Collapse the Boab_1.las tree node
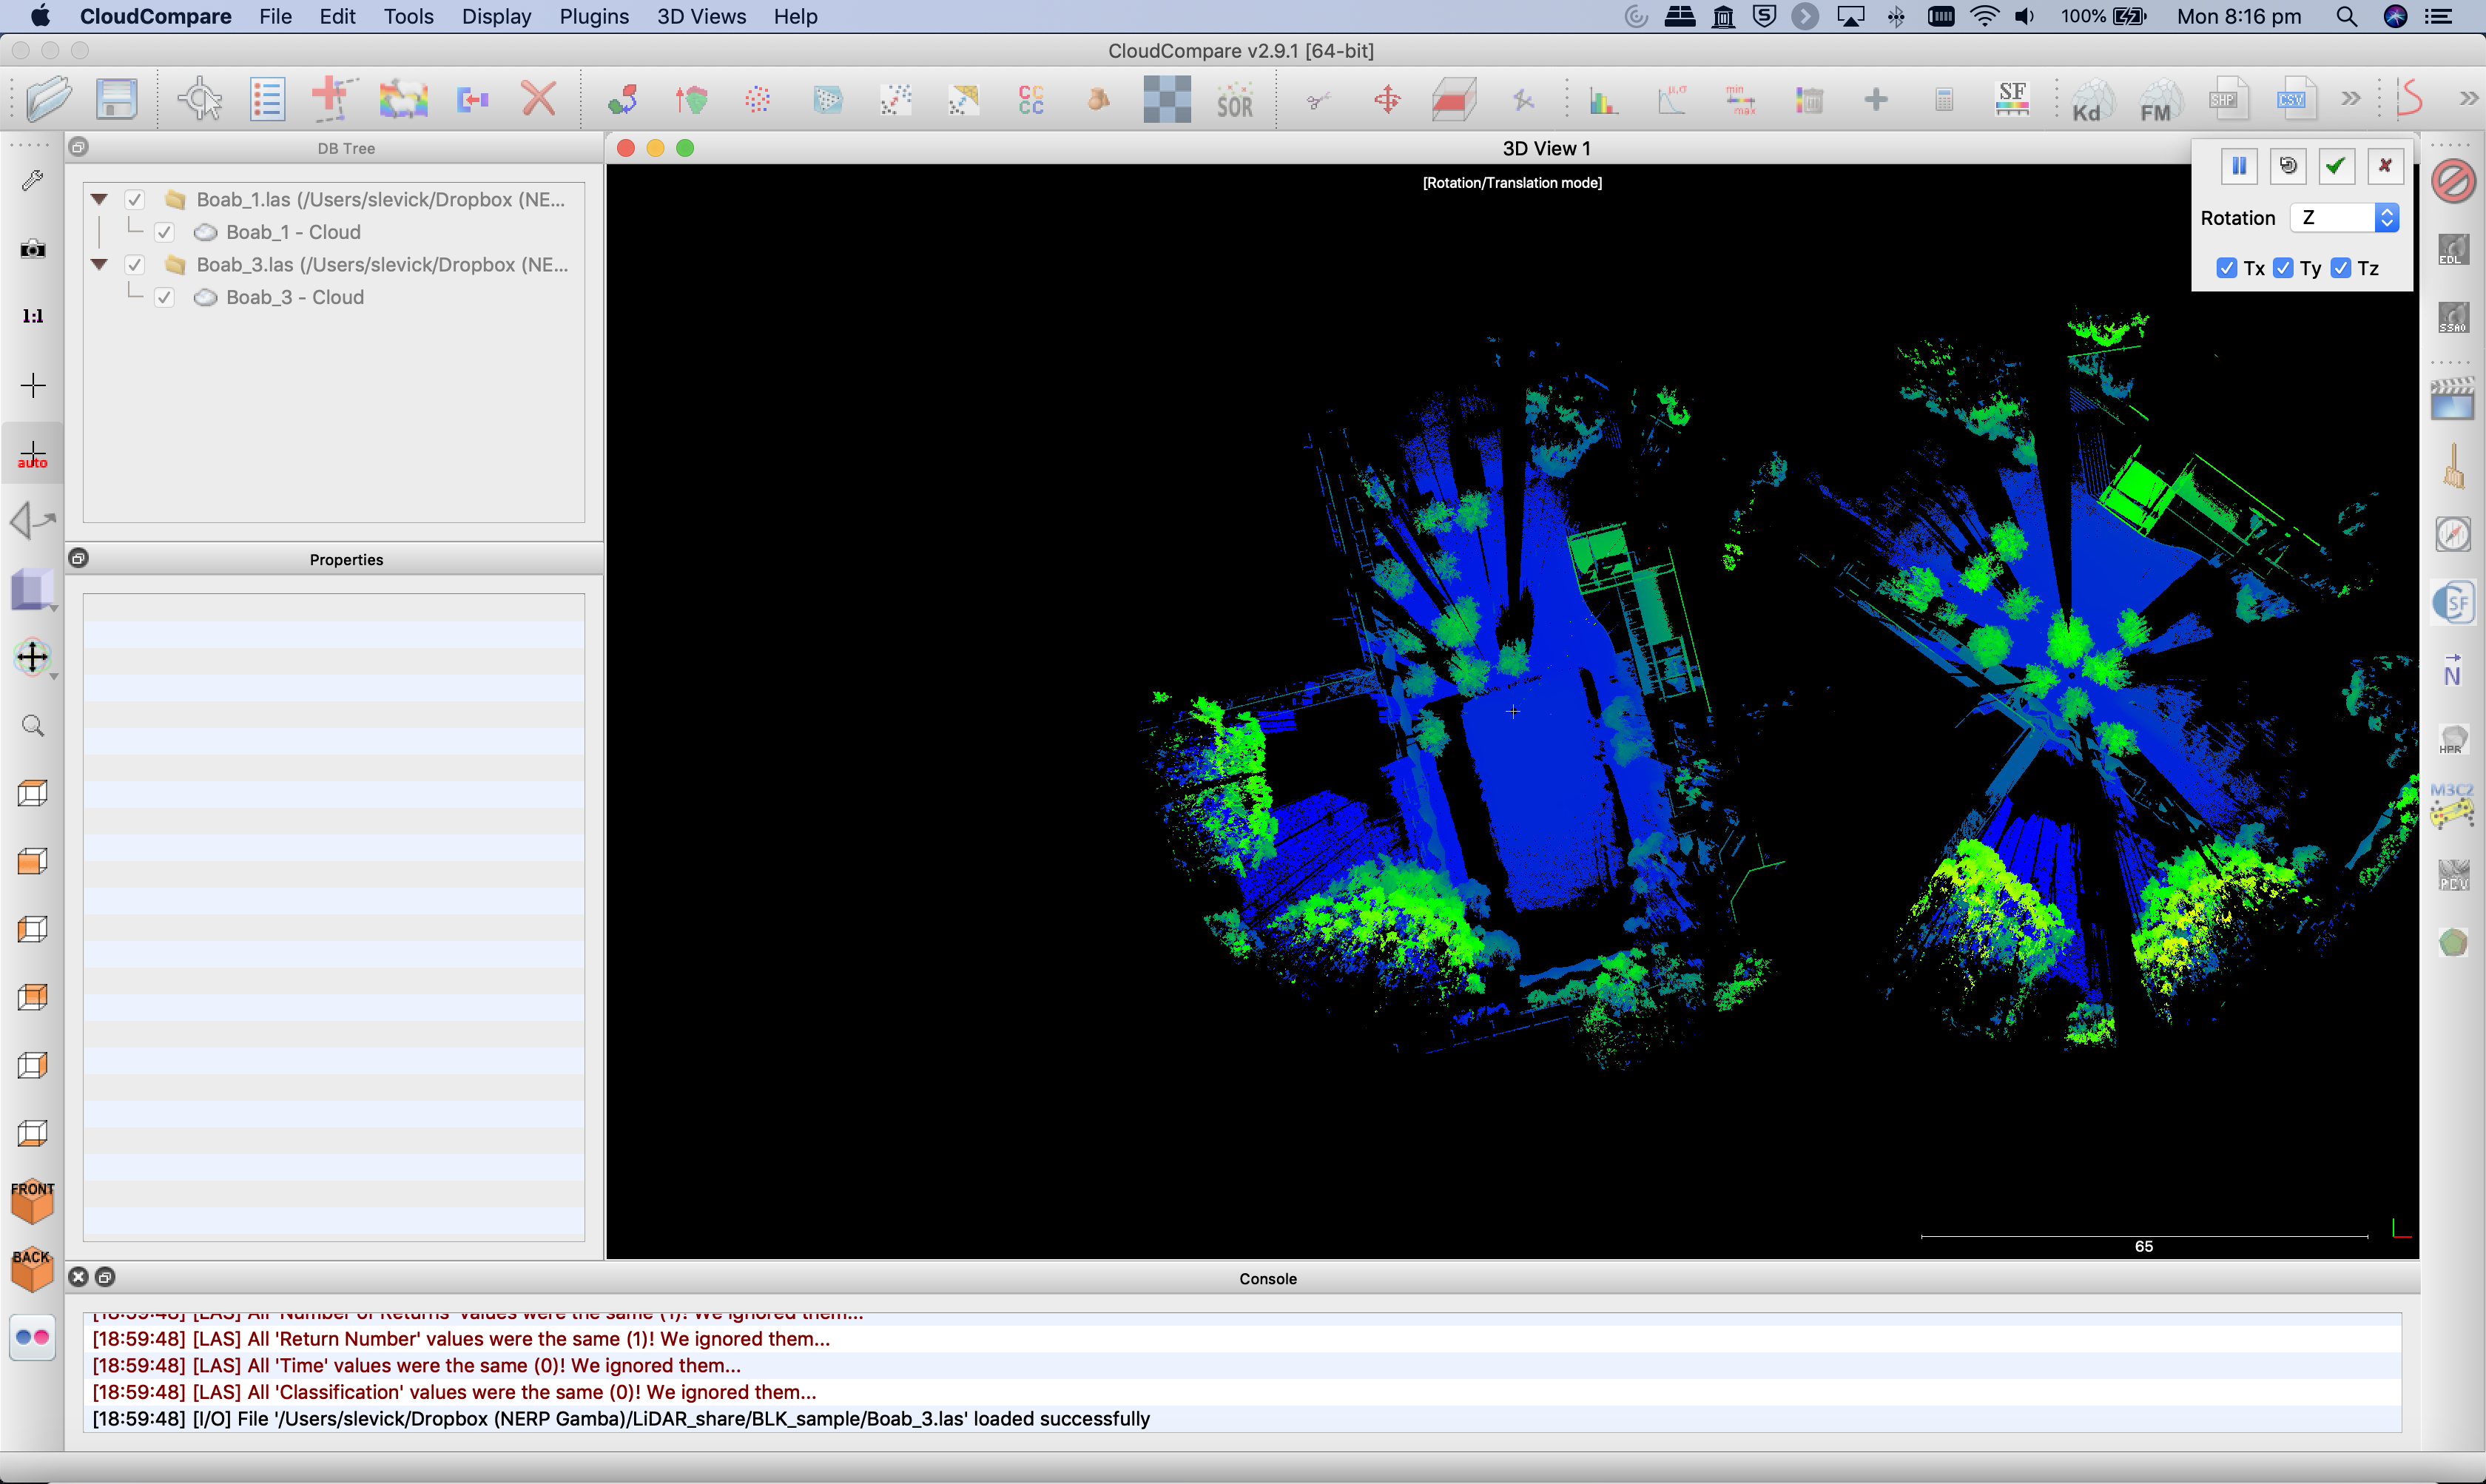The height and width of the screenshot is (1484, 2486). pyautogui.click(x=99, y=200)
